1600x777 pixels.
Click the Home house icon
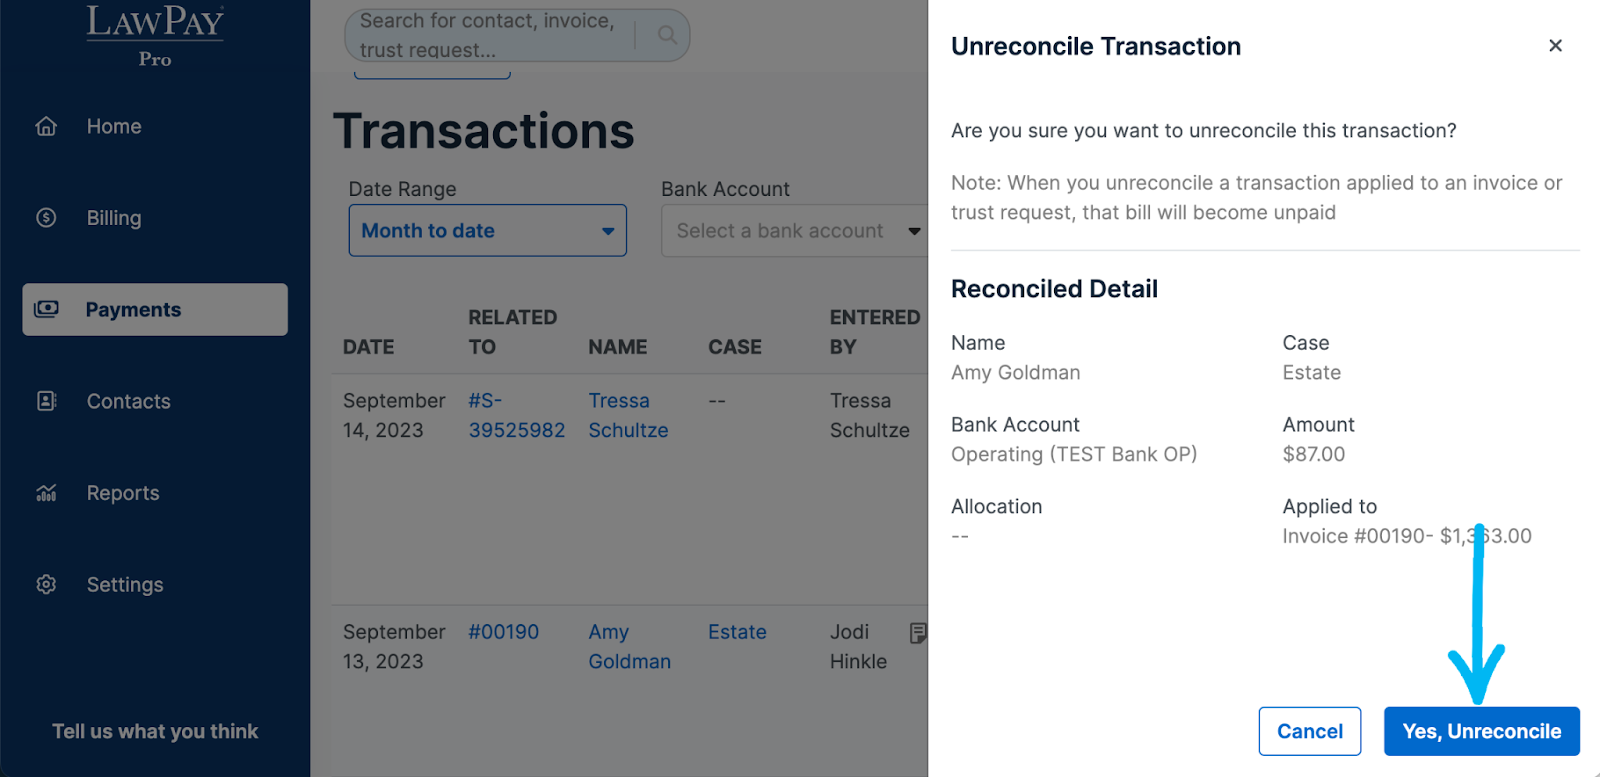(x=46, y=127)
